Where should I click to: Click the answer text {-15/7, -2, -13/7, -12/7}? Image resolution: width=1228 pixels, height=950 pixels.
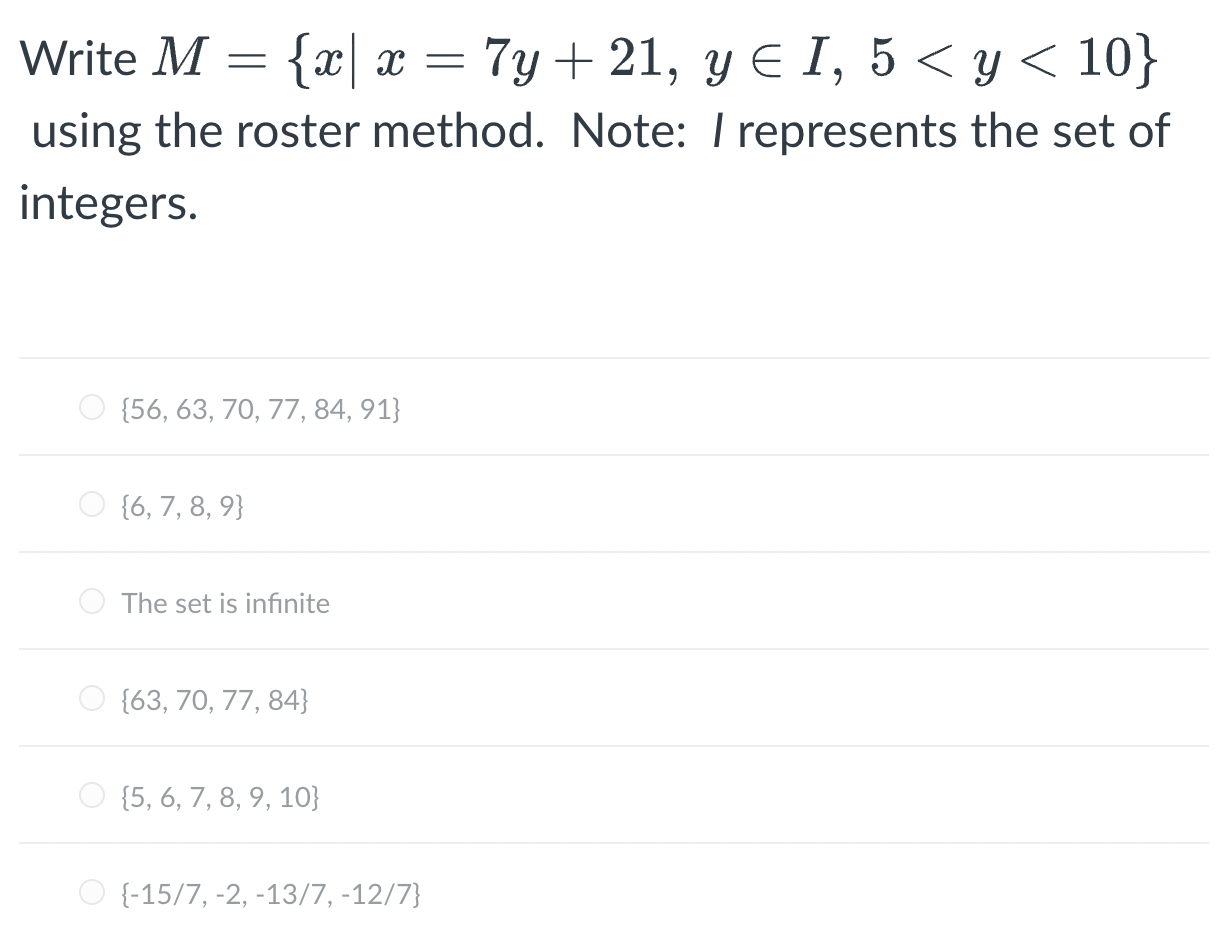tap(270, 893)
